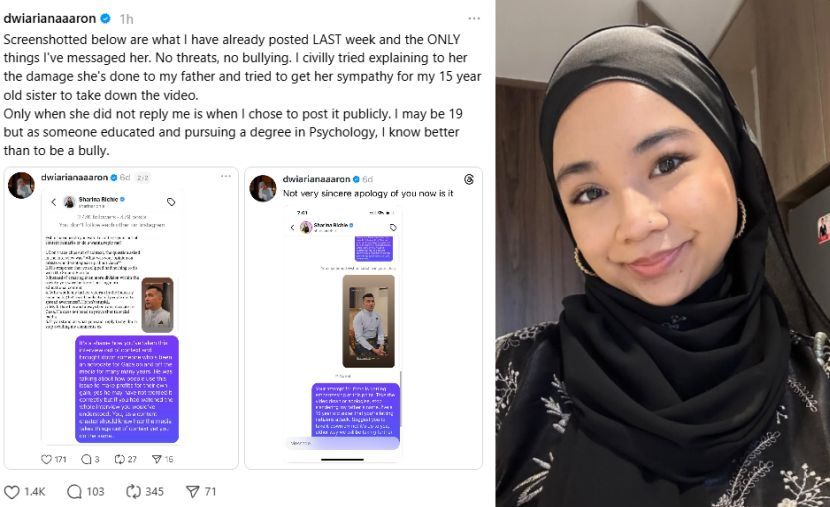830x507 pixels.
Task: Tap the back chevron in left DM screenshot
Action: point(53,202)
